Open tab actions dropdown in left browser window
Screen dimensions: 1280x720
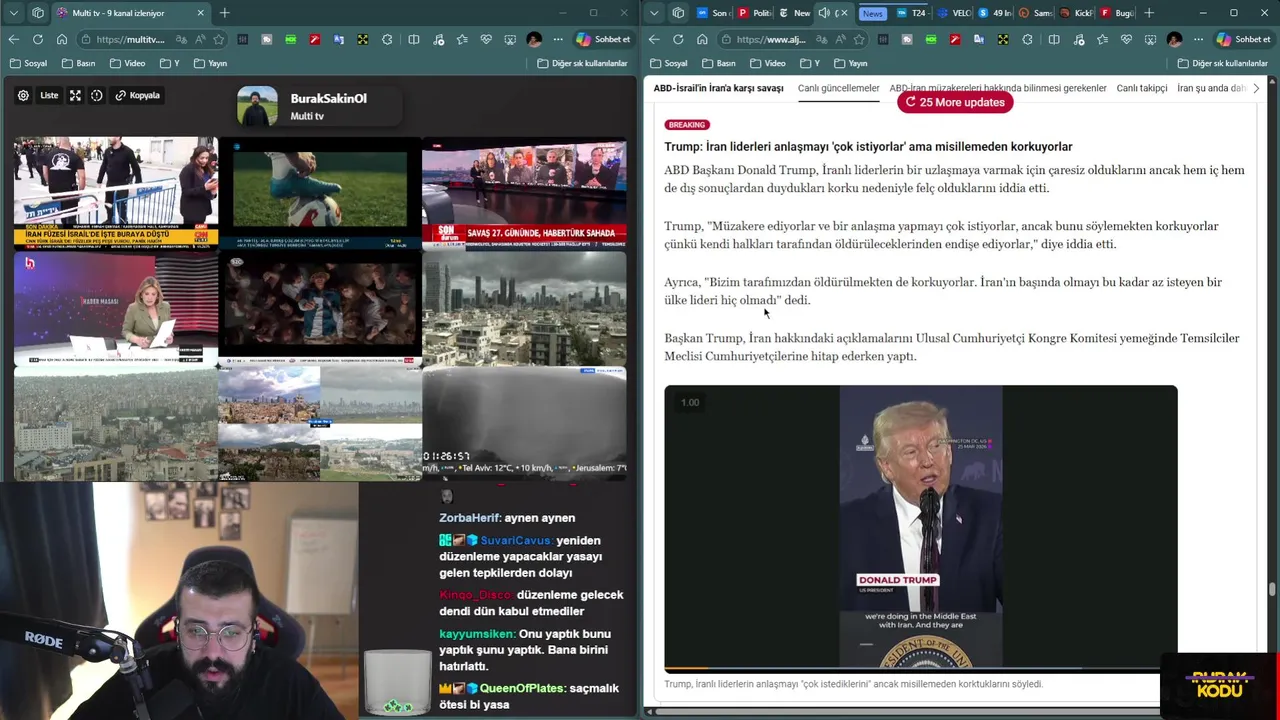[x=14, y=13]
